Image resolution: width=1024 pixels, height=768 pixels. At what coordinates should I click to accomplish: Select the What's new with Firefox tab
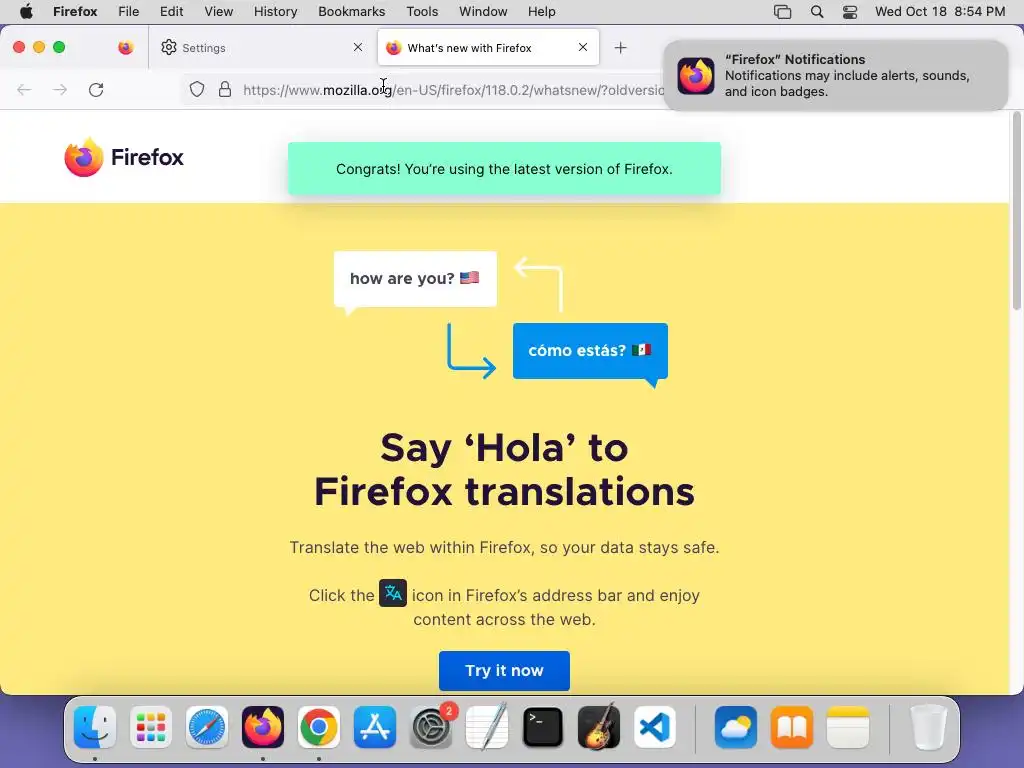(x=488, y=48)
